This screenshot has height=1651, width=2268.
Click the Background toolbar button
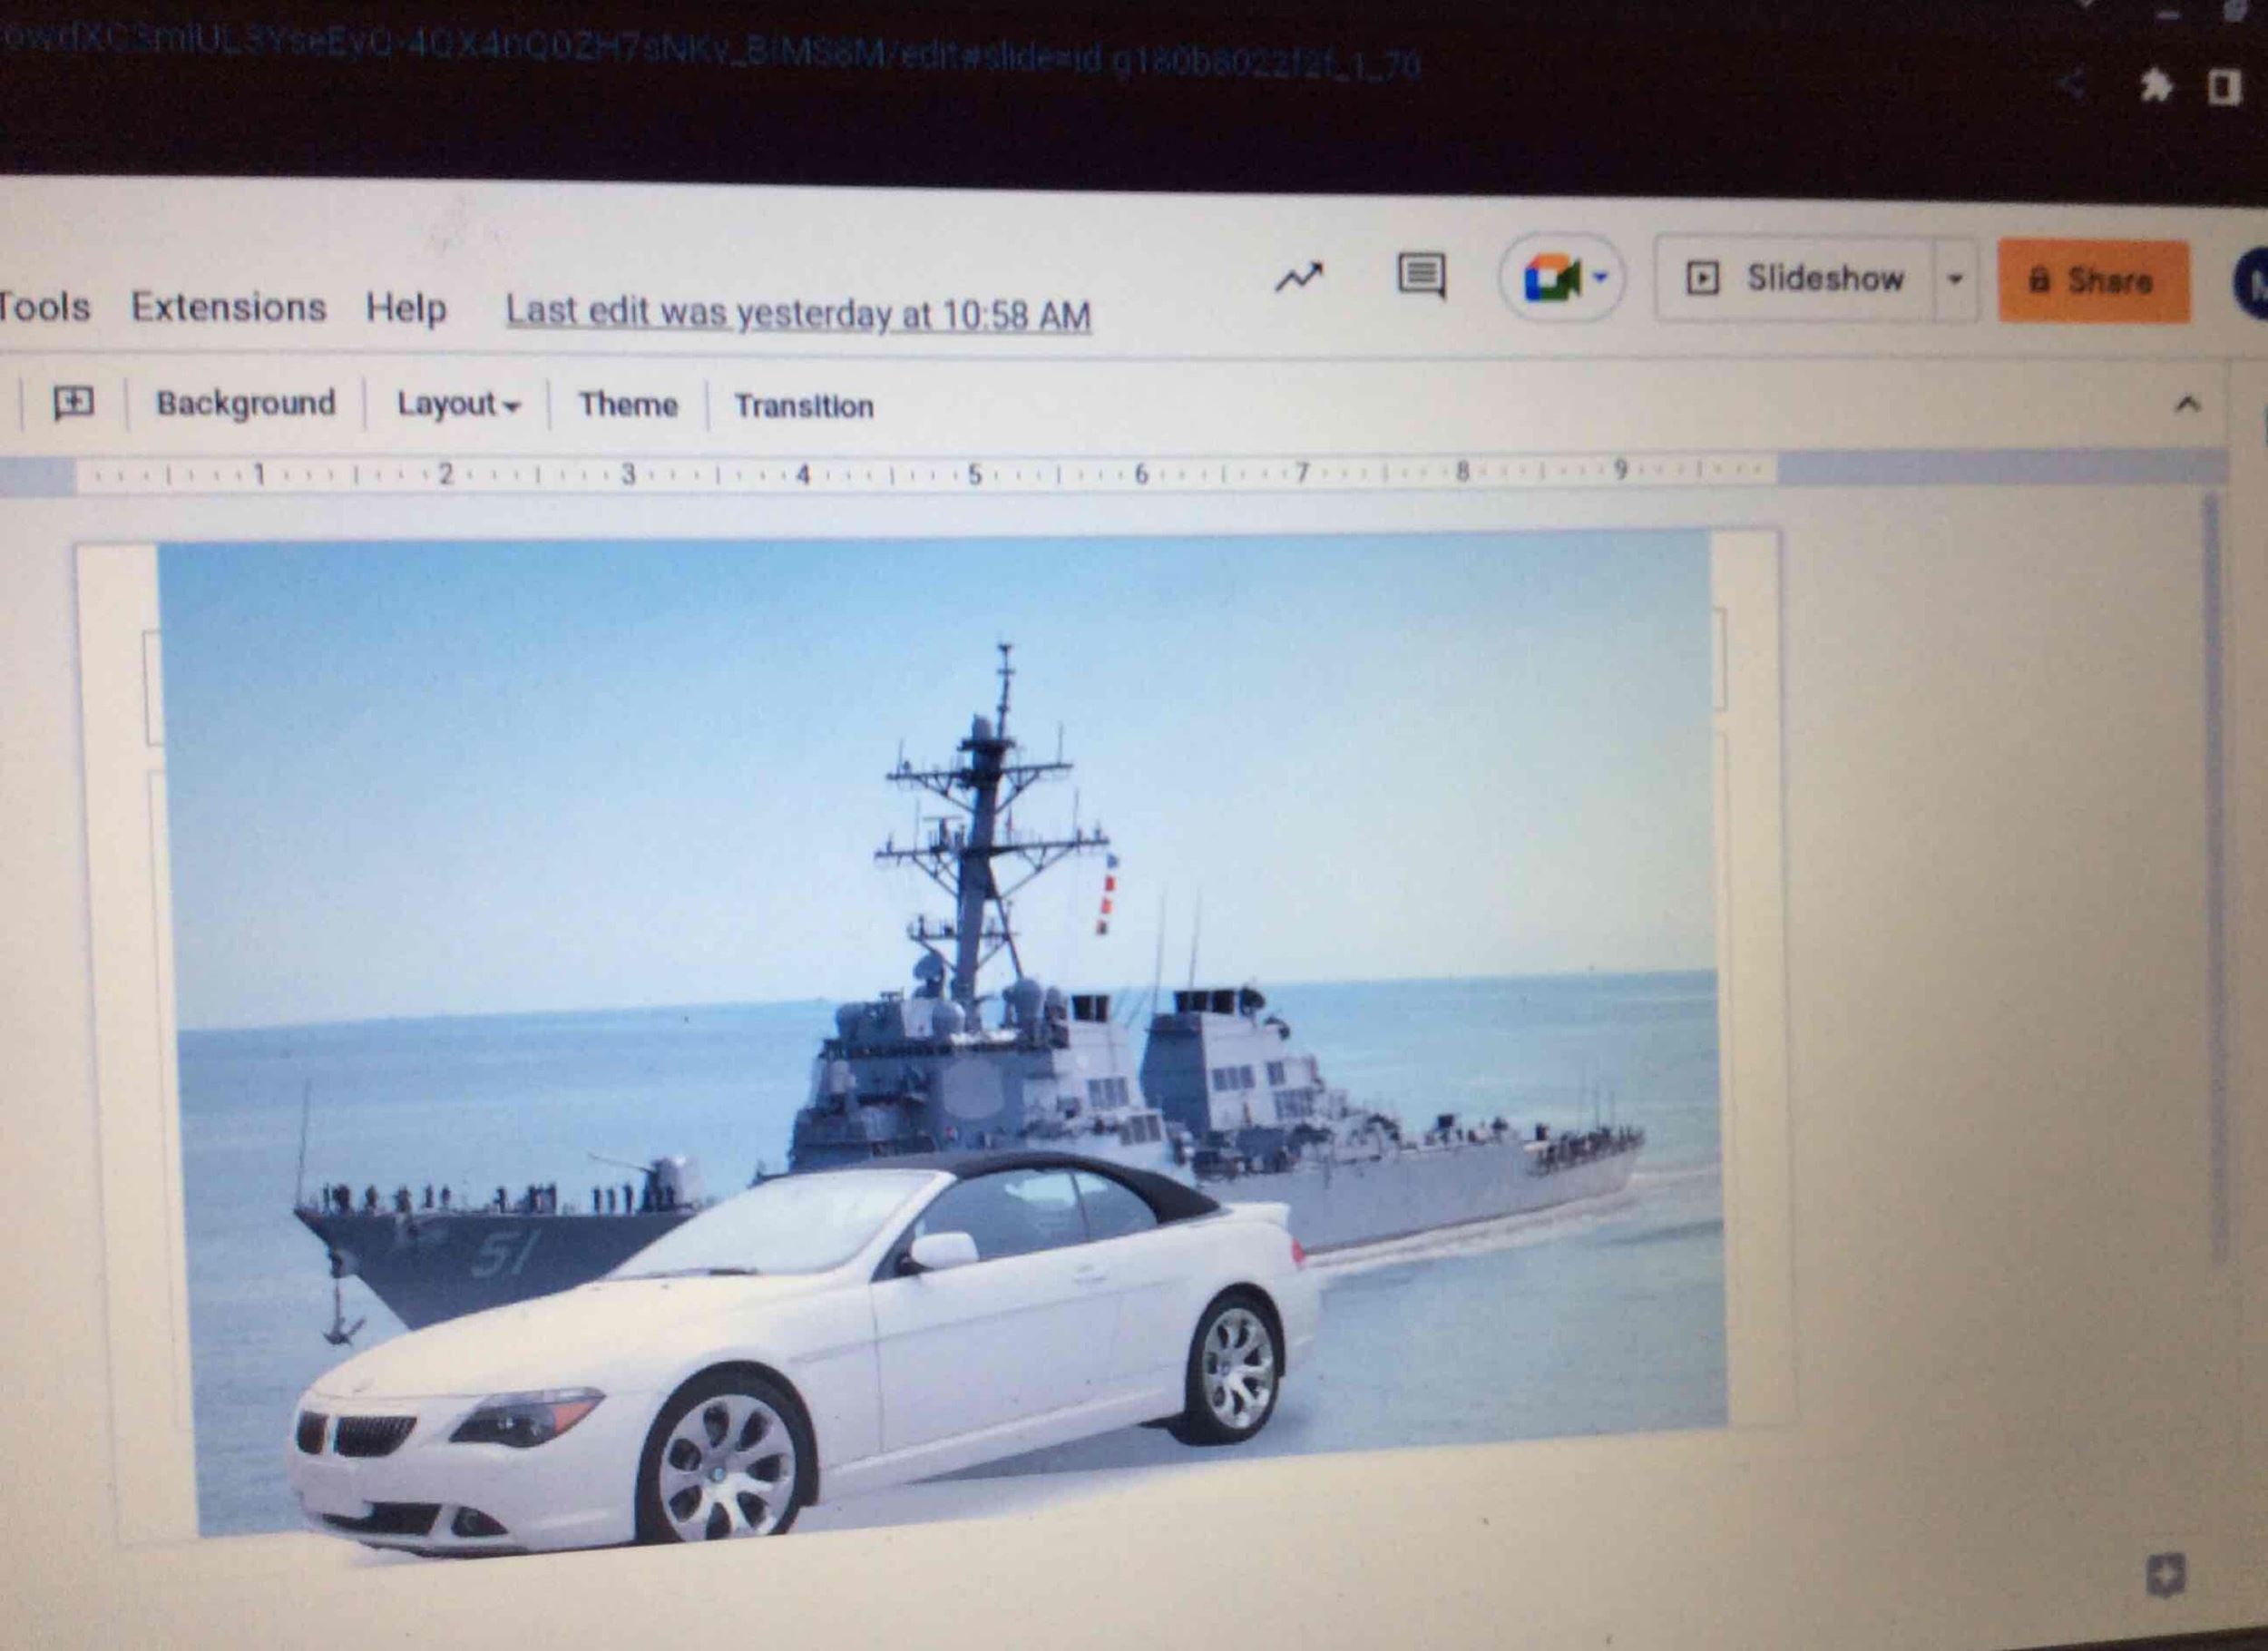(x=245, y=403)
